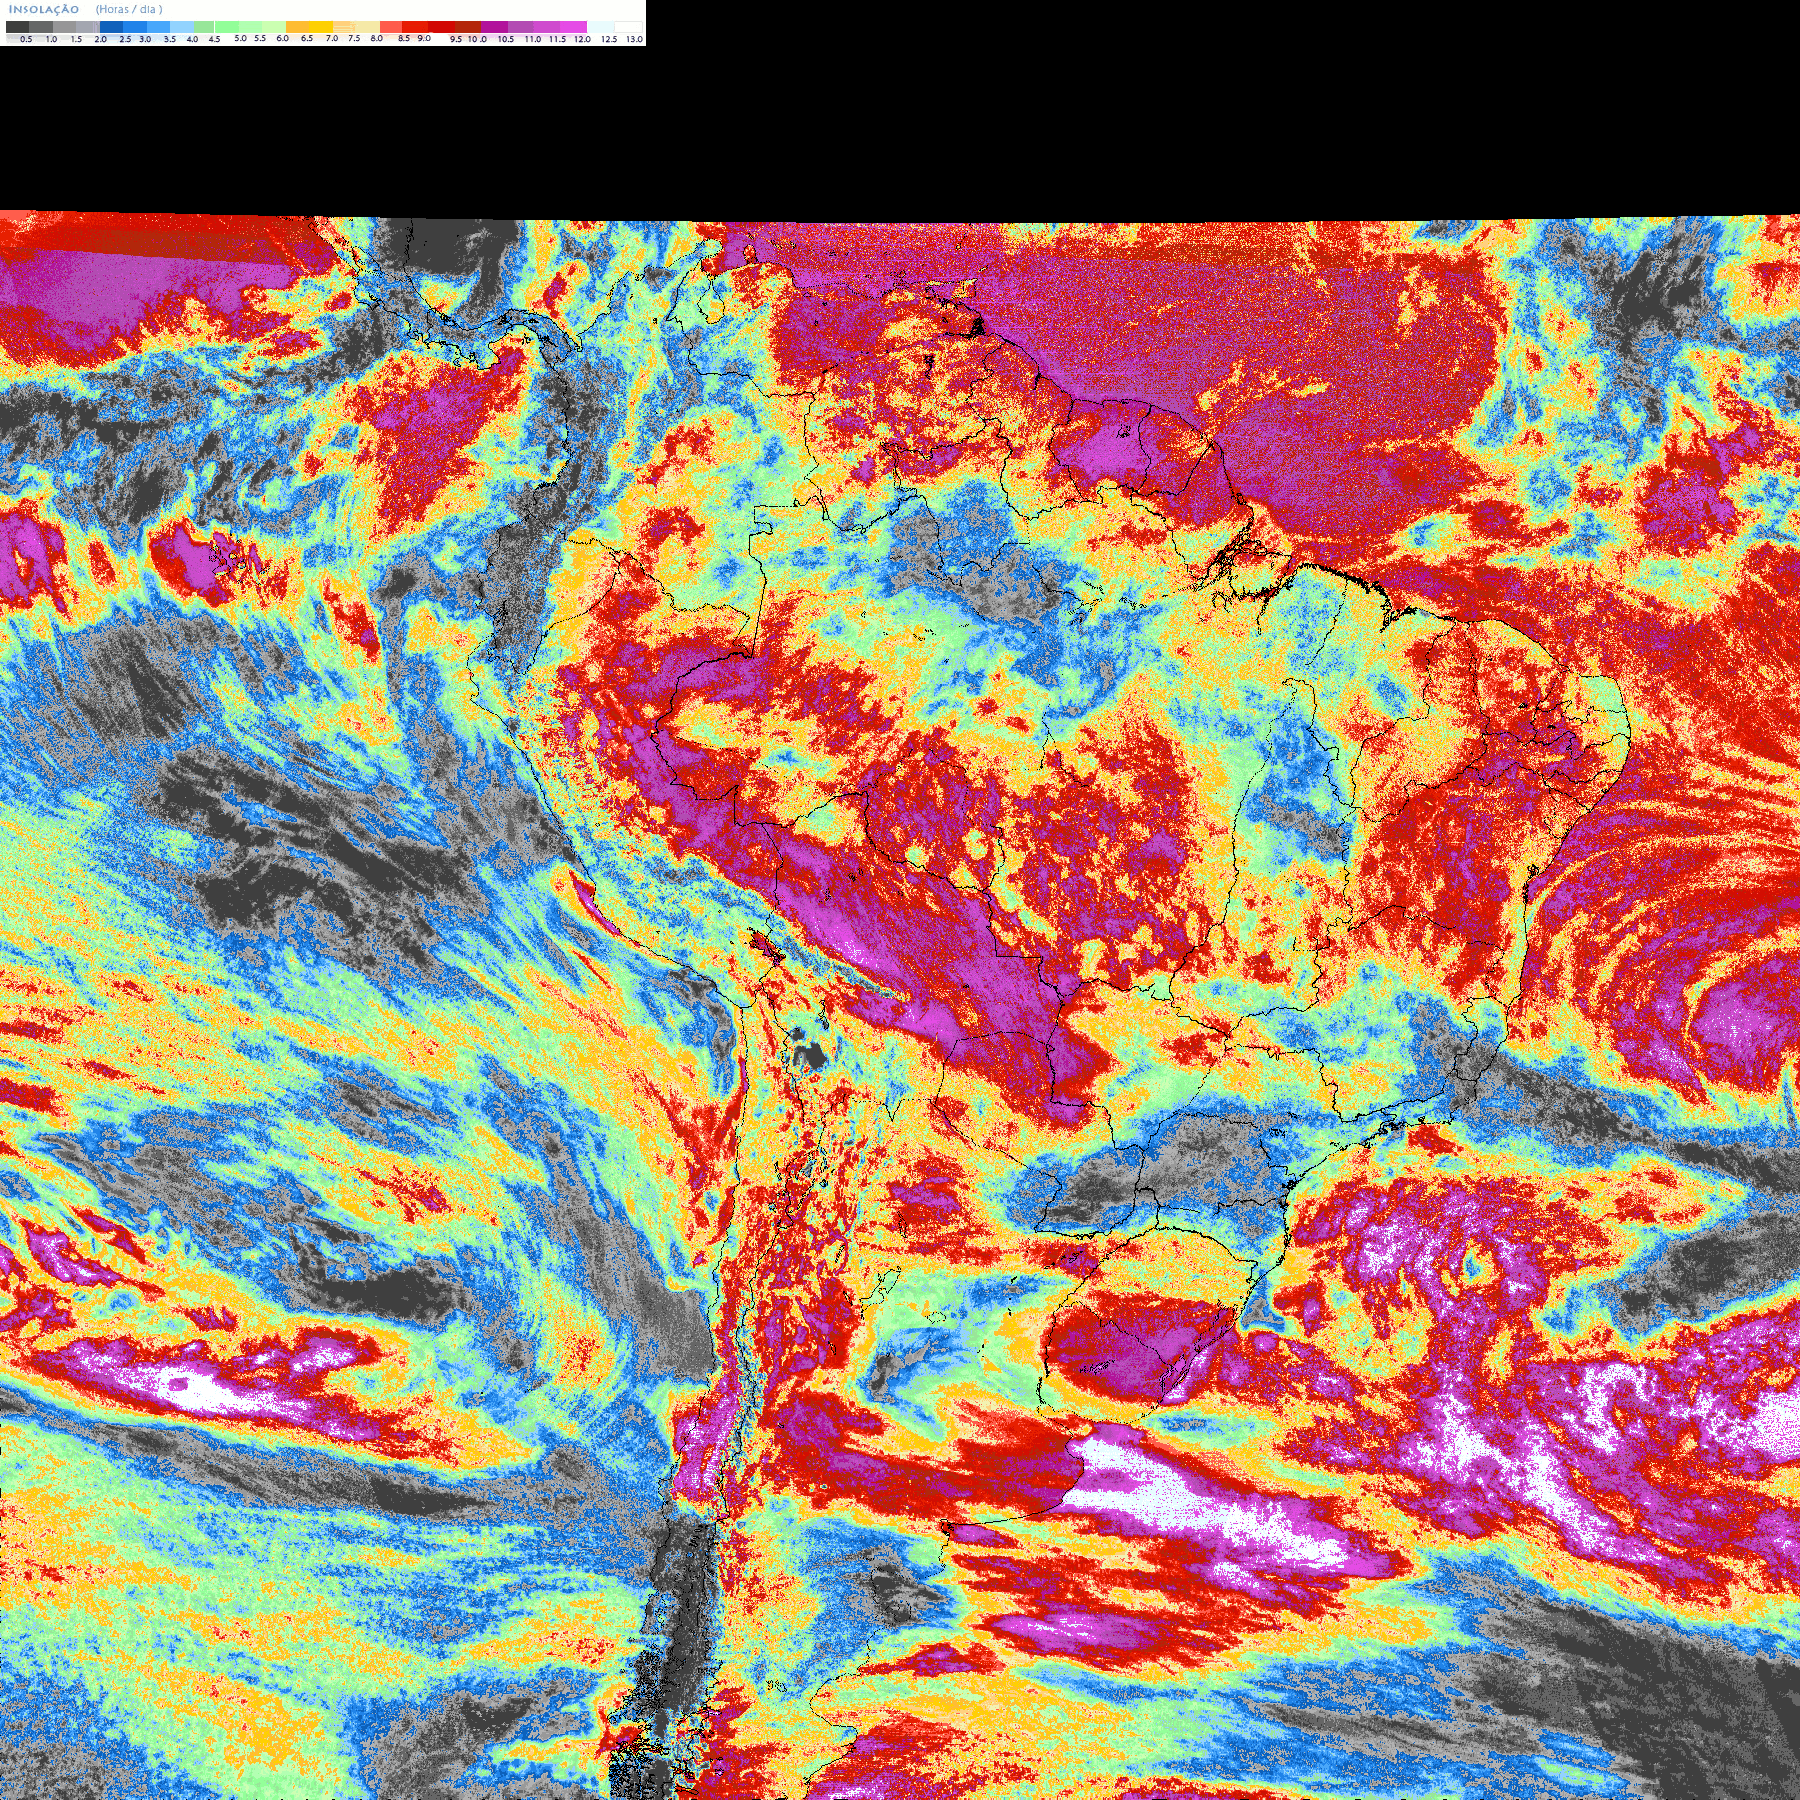Click the 6.5 legend value label
The width and height of the screenshot is (1800, 1800).
(307, 38)
